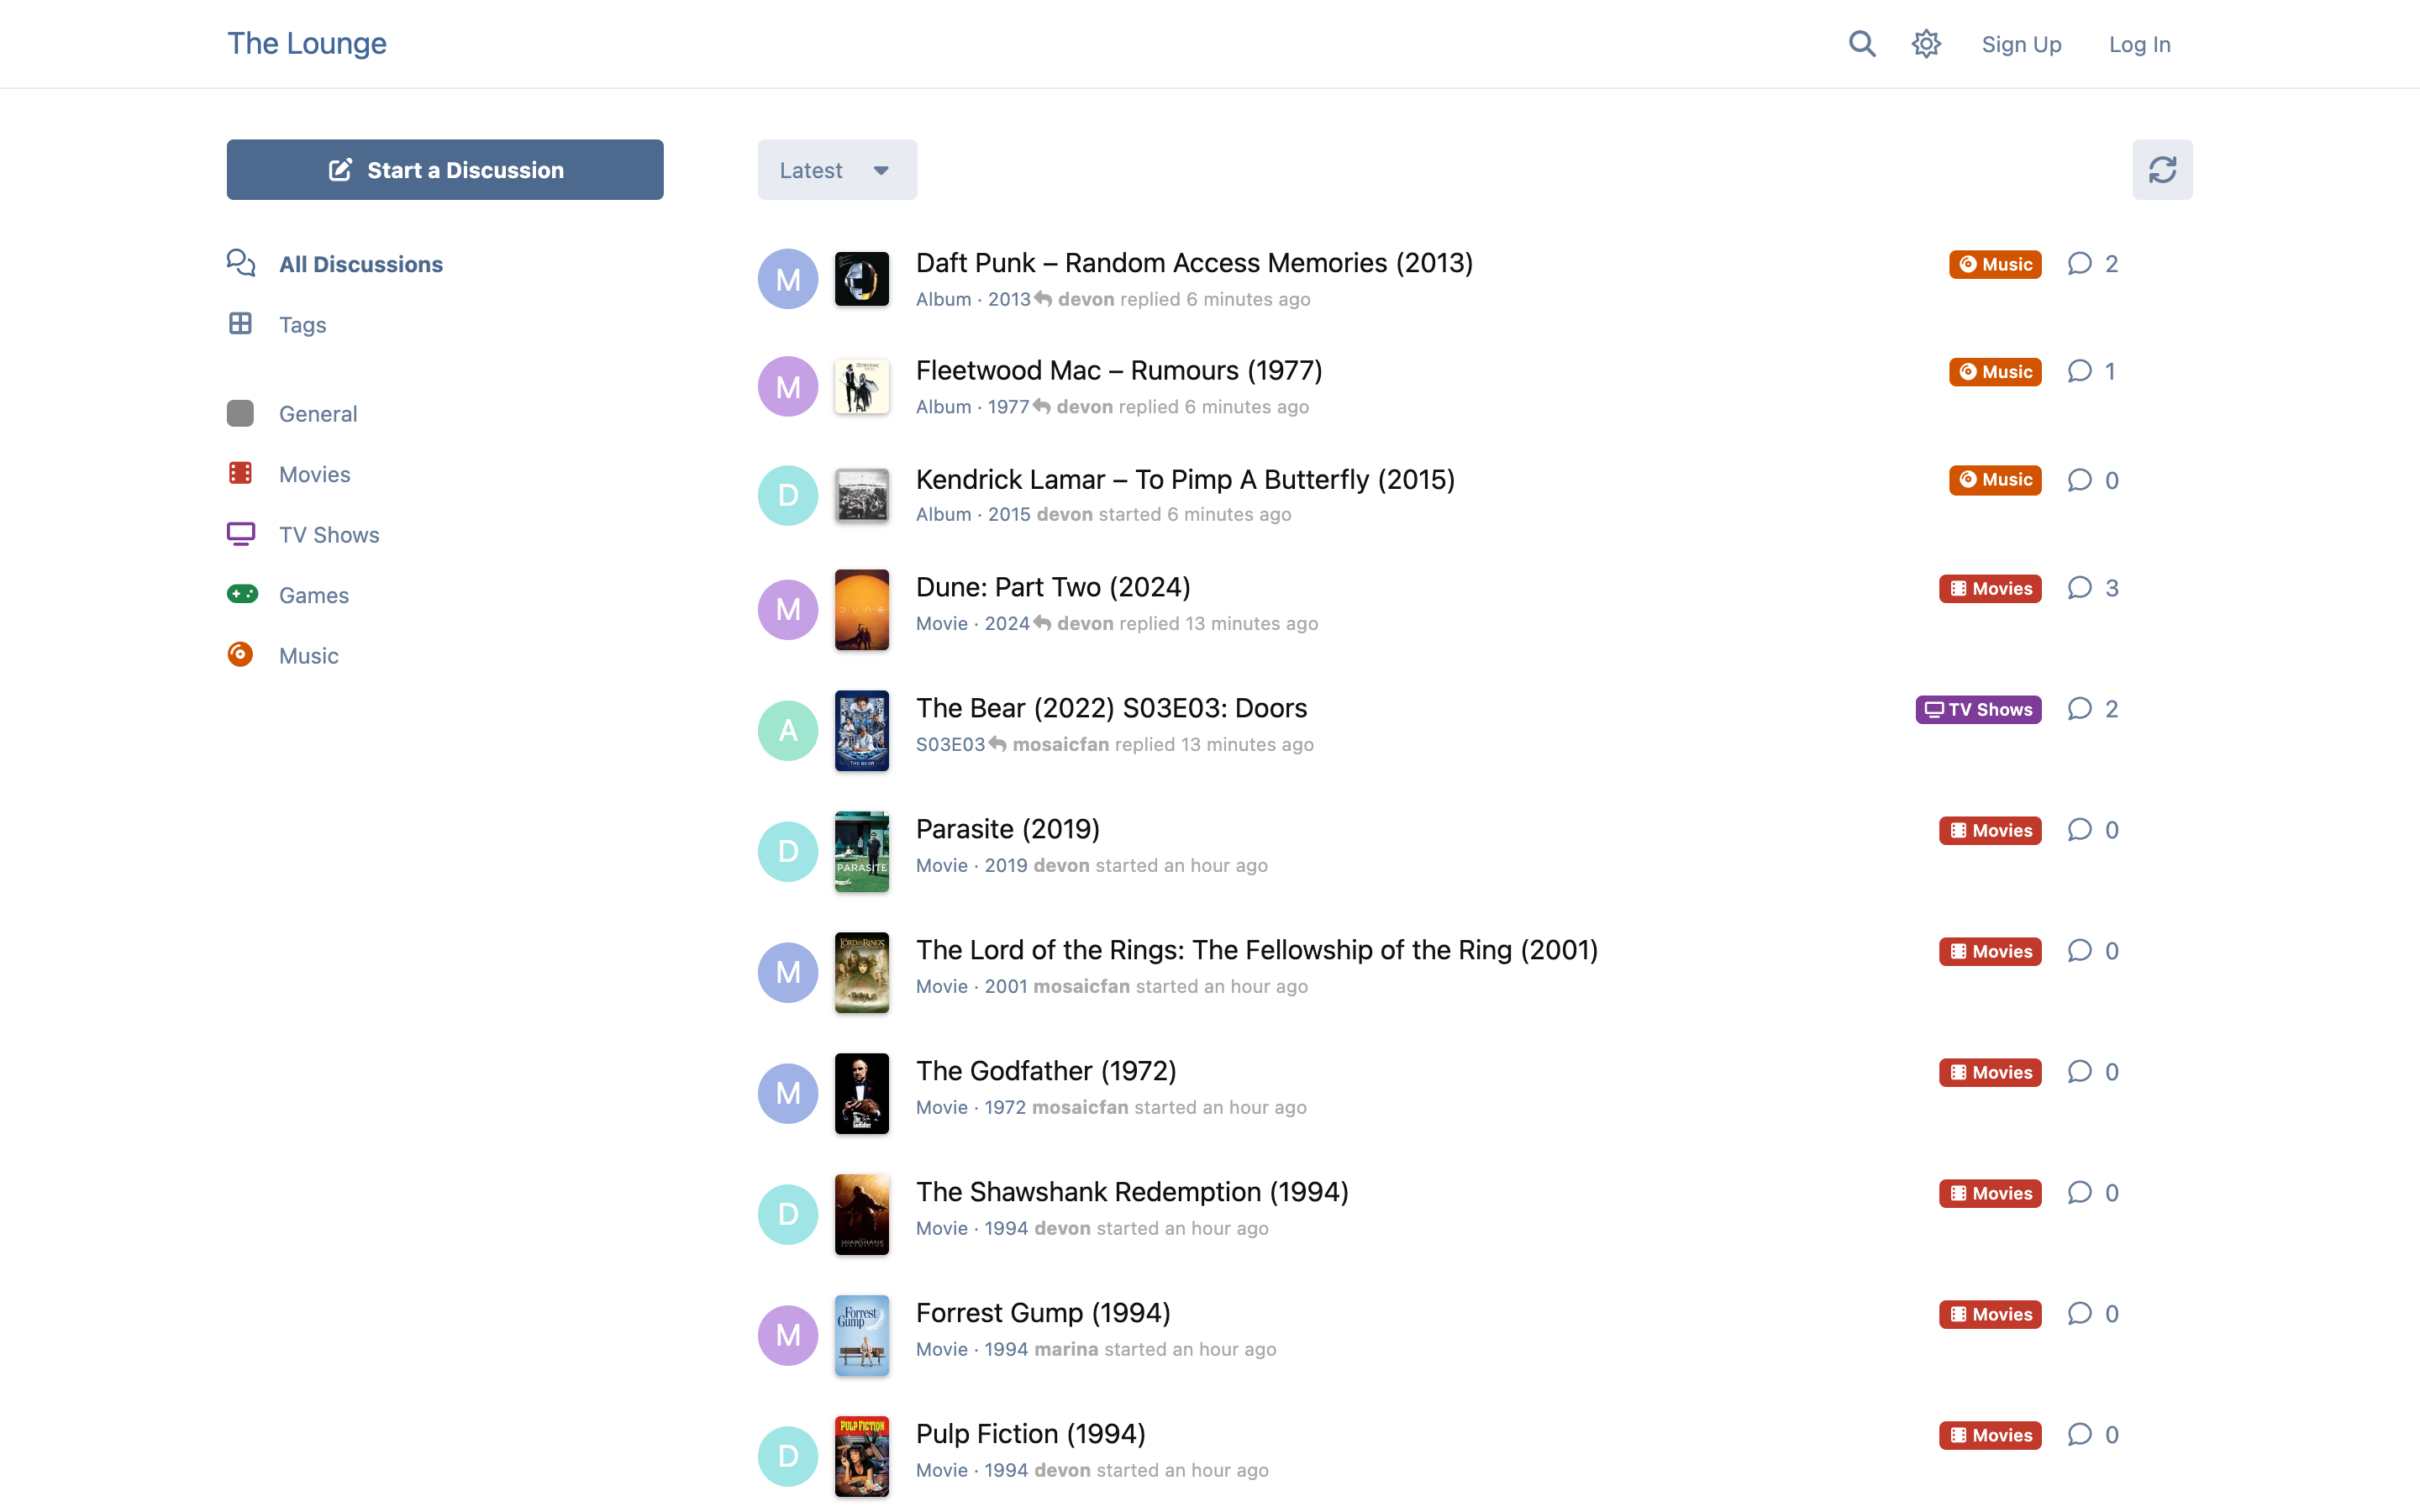Click Movies tag badge on Dune row
This screenshot has width=2420, height=1512.
pyautogui.click(x=1990, y=588)
